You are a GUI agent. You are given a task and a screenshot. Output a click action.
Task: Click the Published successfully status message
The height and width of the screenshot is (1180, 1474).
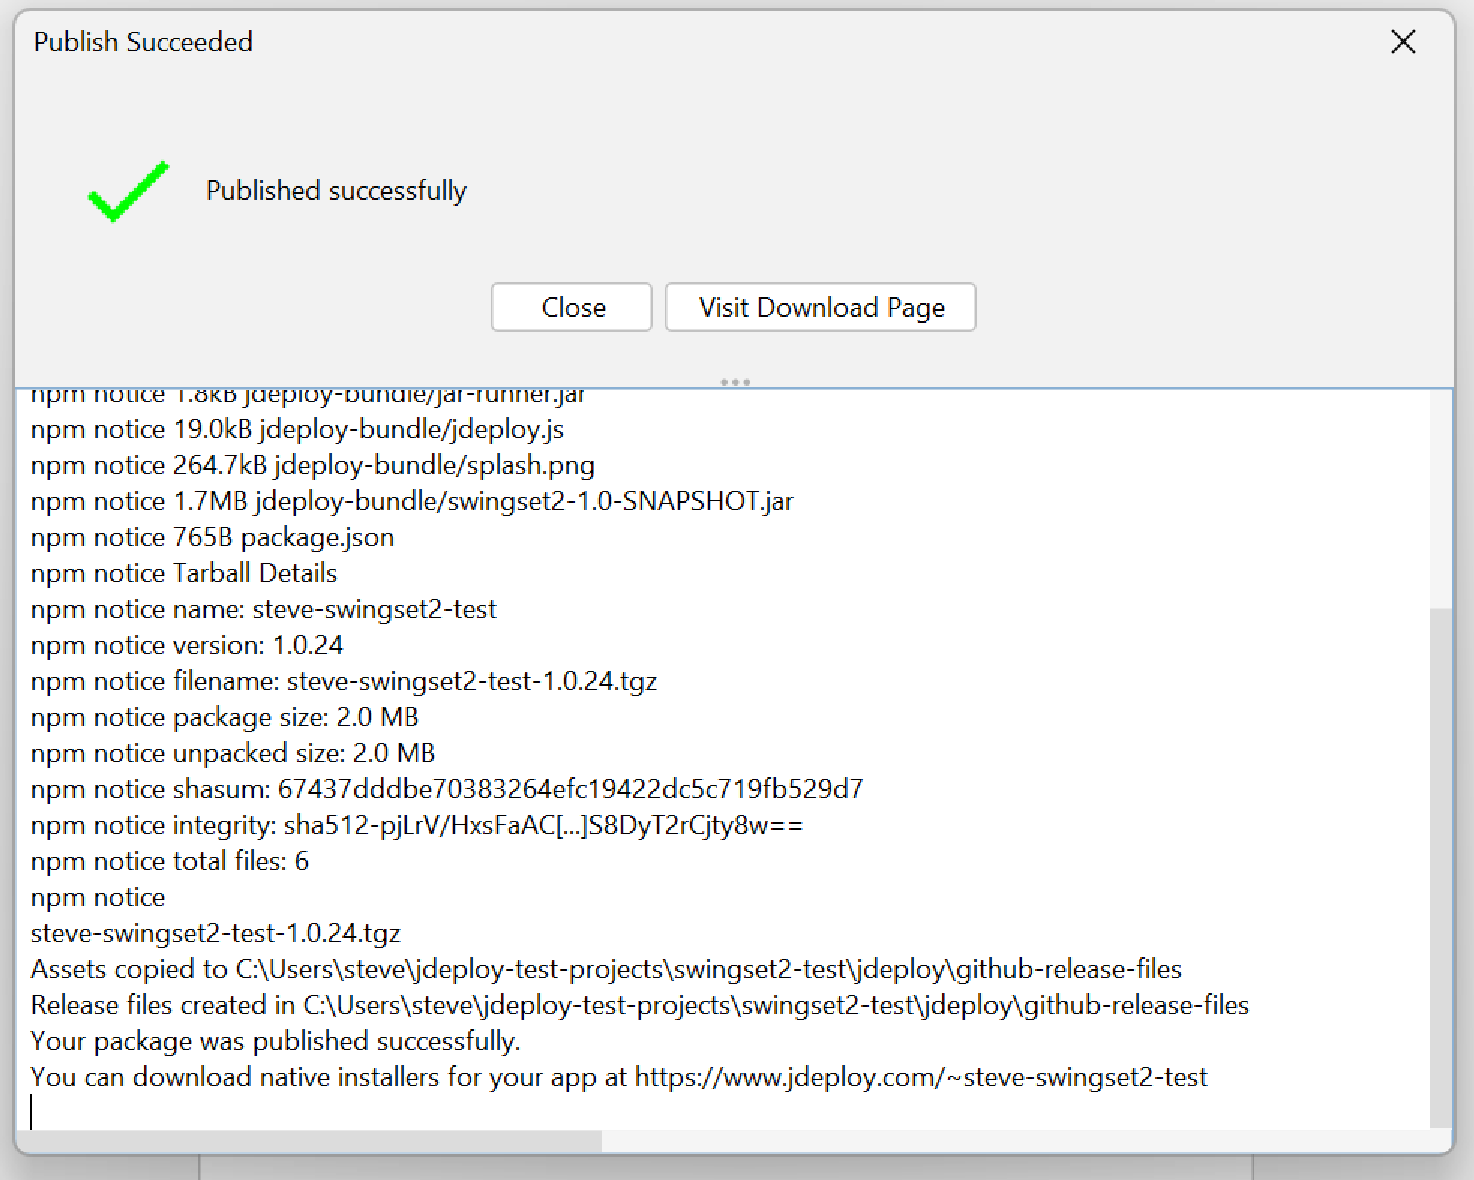tap(336, 190)
